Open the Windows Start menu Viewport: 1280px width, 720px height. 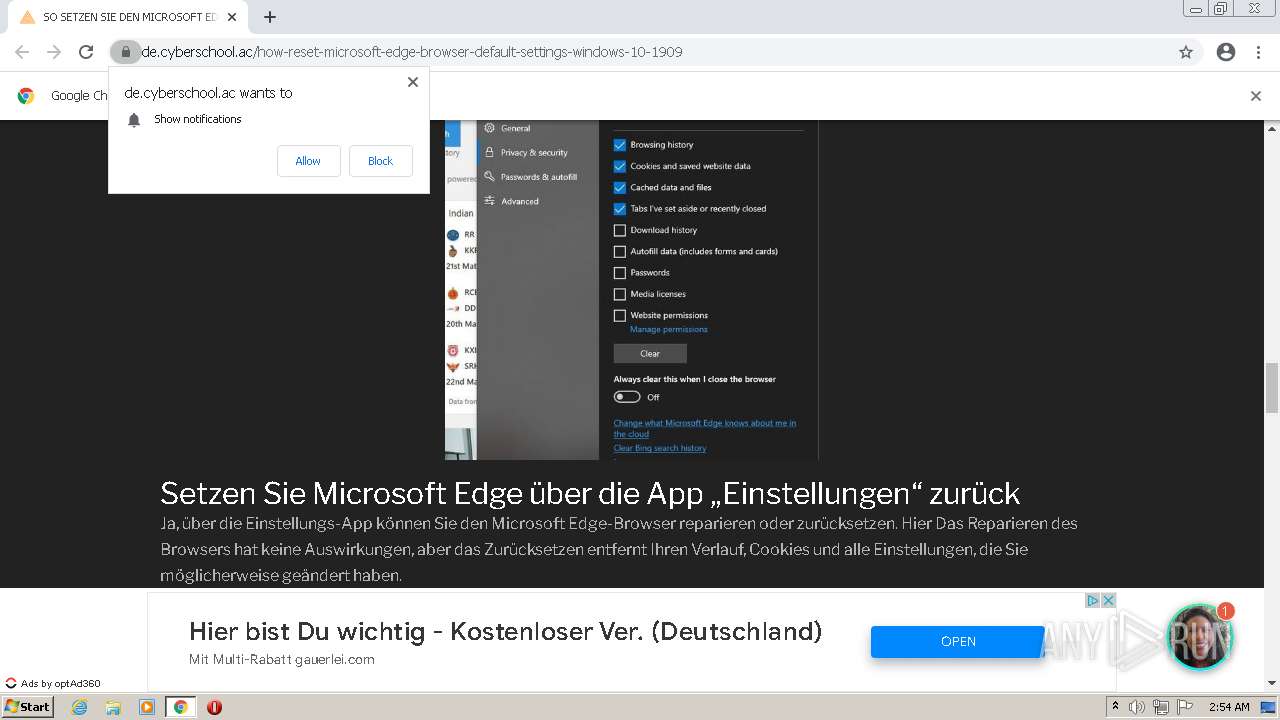click(x=27, y=706)
